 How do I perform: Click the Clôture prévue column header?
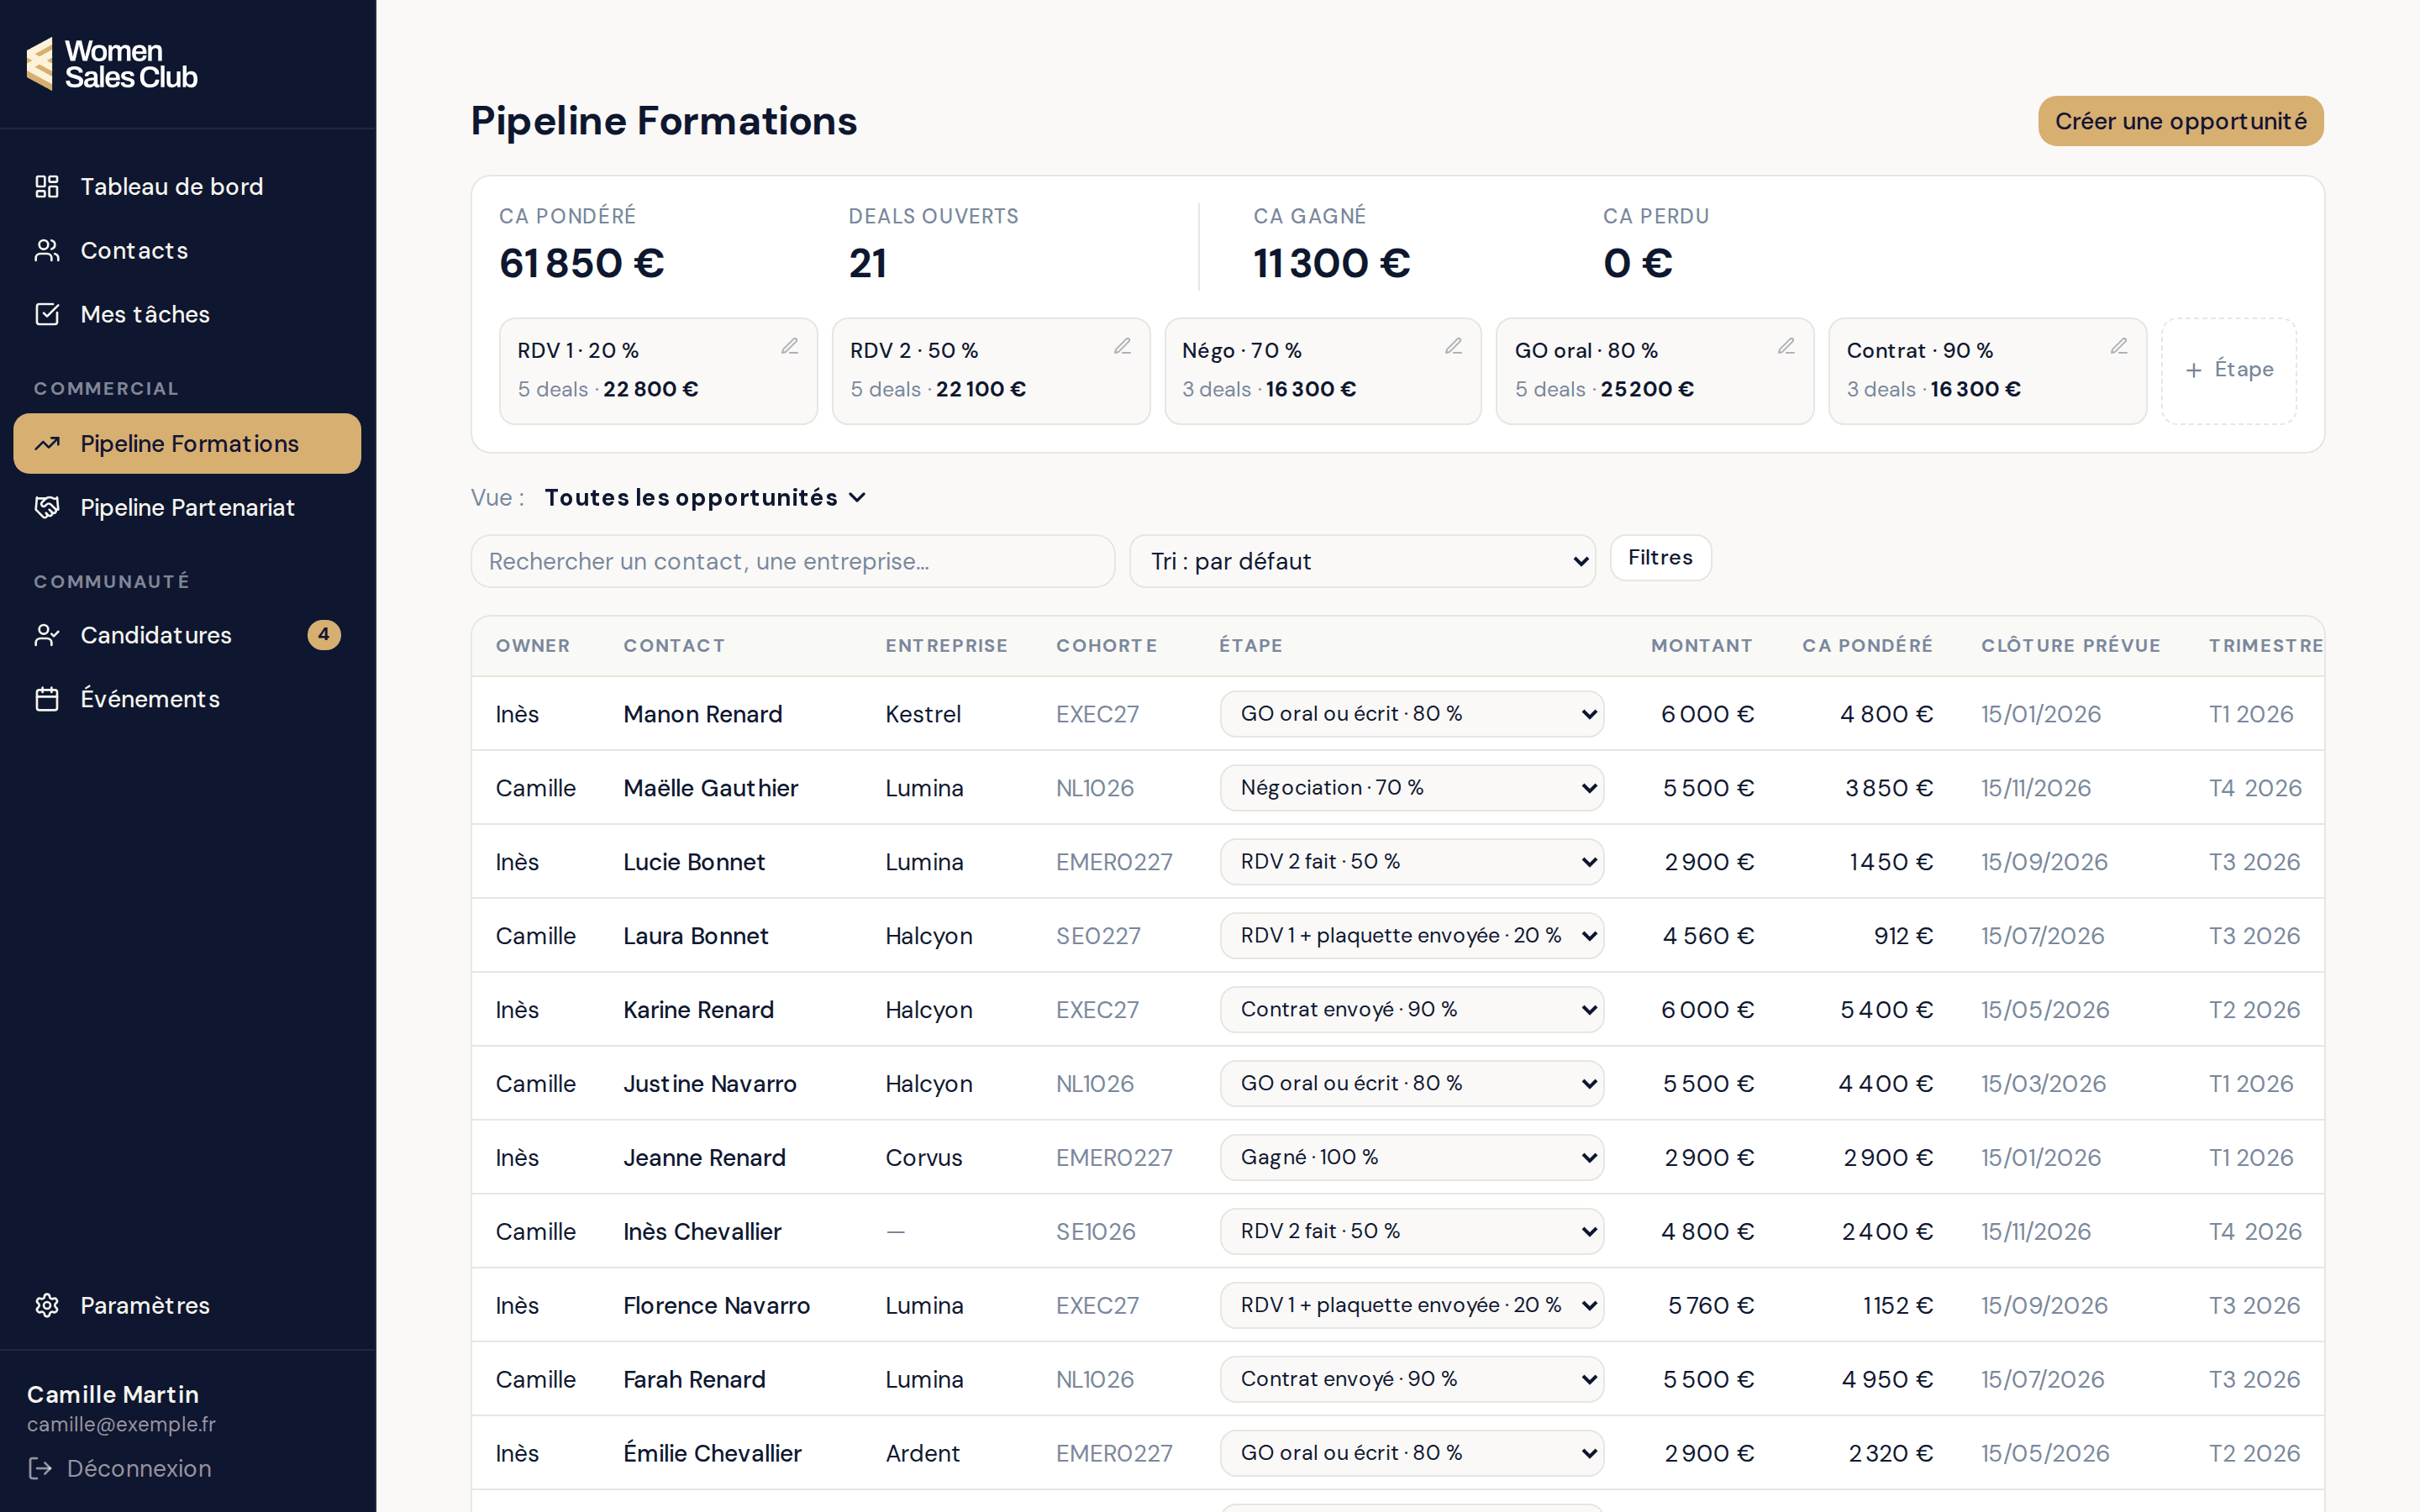(2071, 646)
